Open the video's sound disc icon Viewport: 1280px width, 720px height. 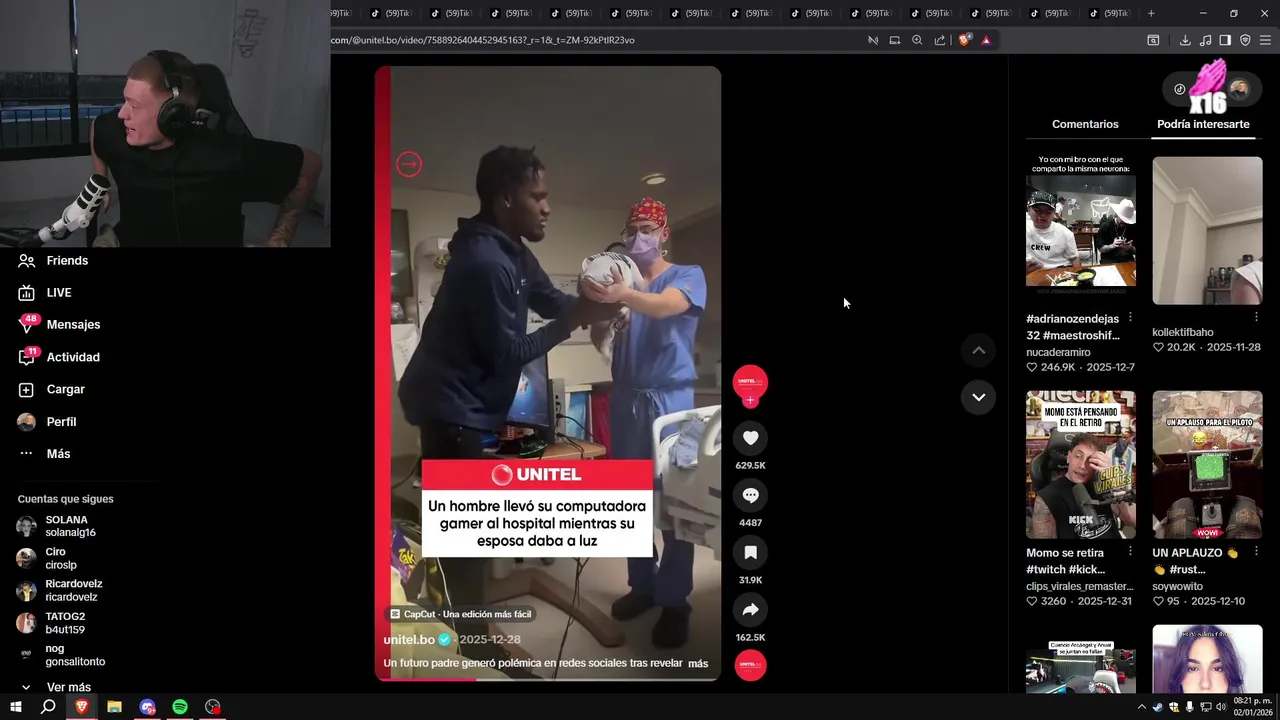pyautogui.click(x=750, y=665)
